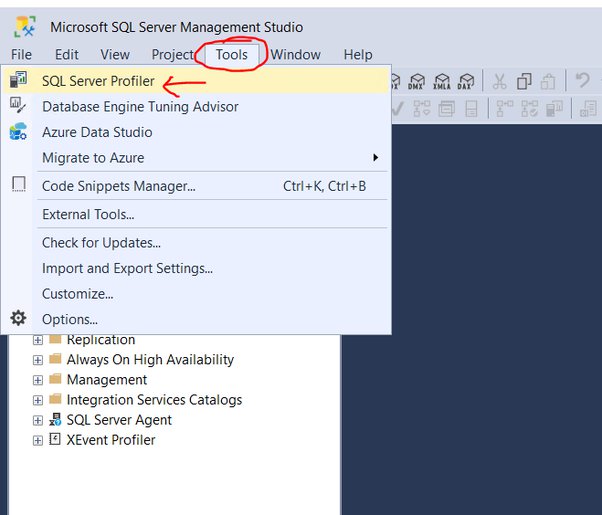Click Include Live Query Statistics icon
This screenshot has height=515, width=602.
529,109
